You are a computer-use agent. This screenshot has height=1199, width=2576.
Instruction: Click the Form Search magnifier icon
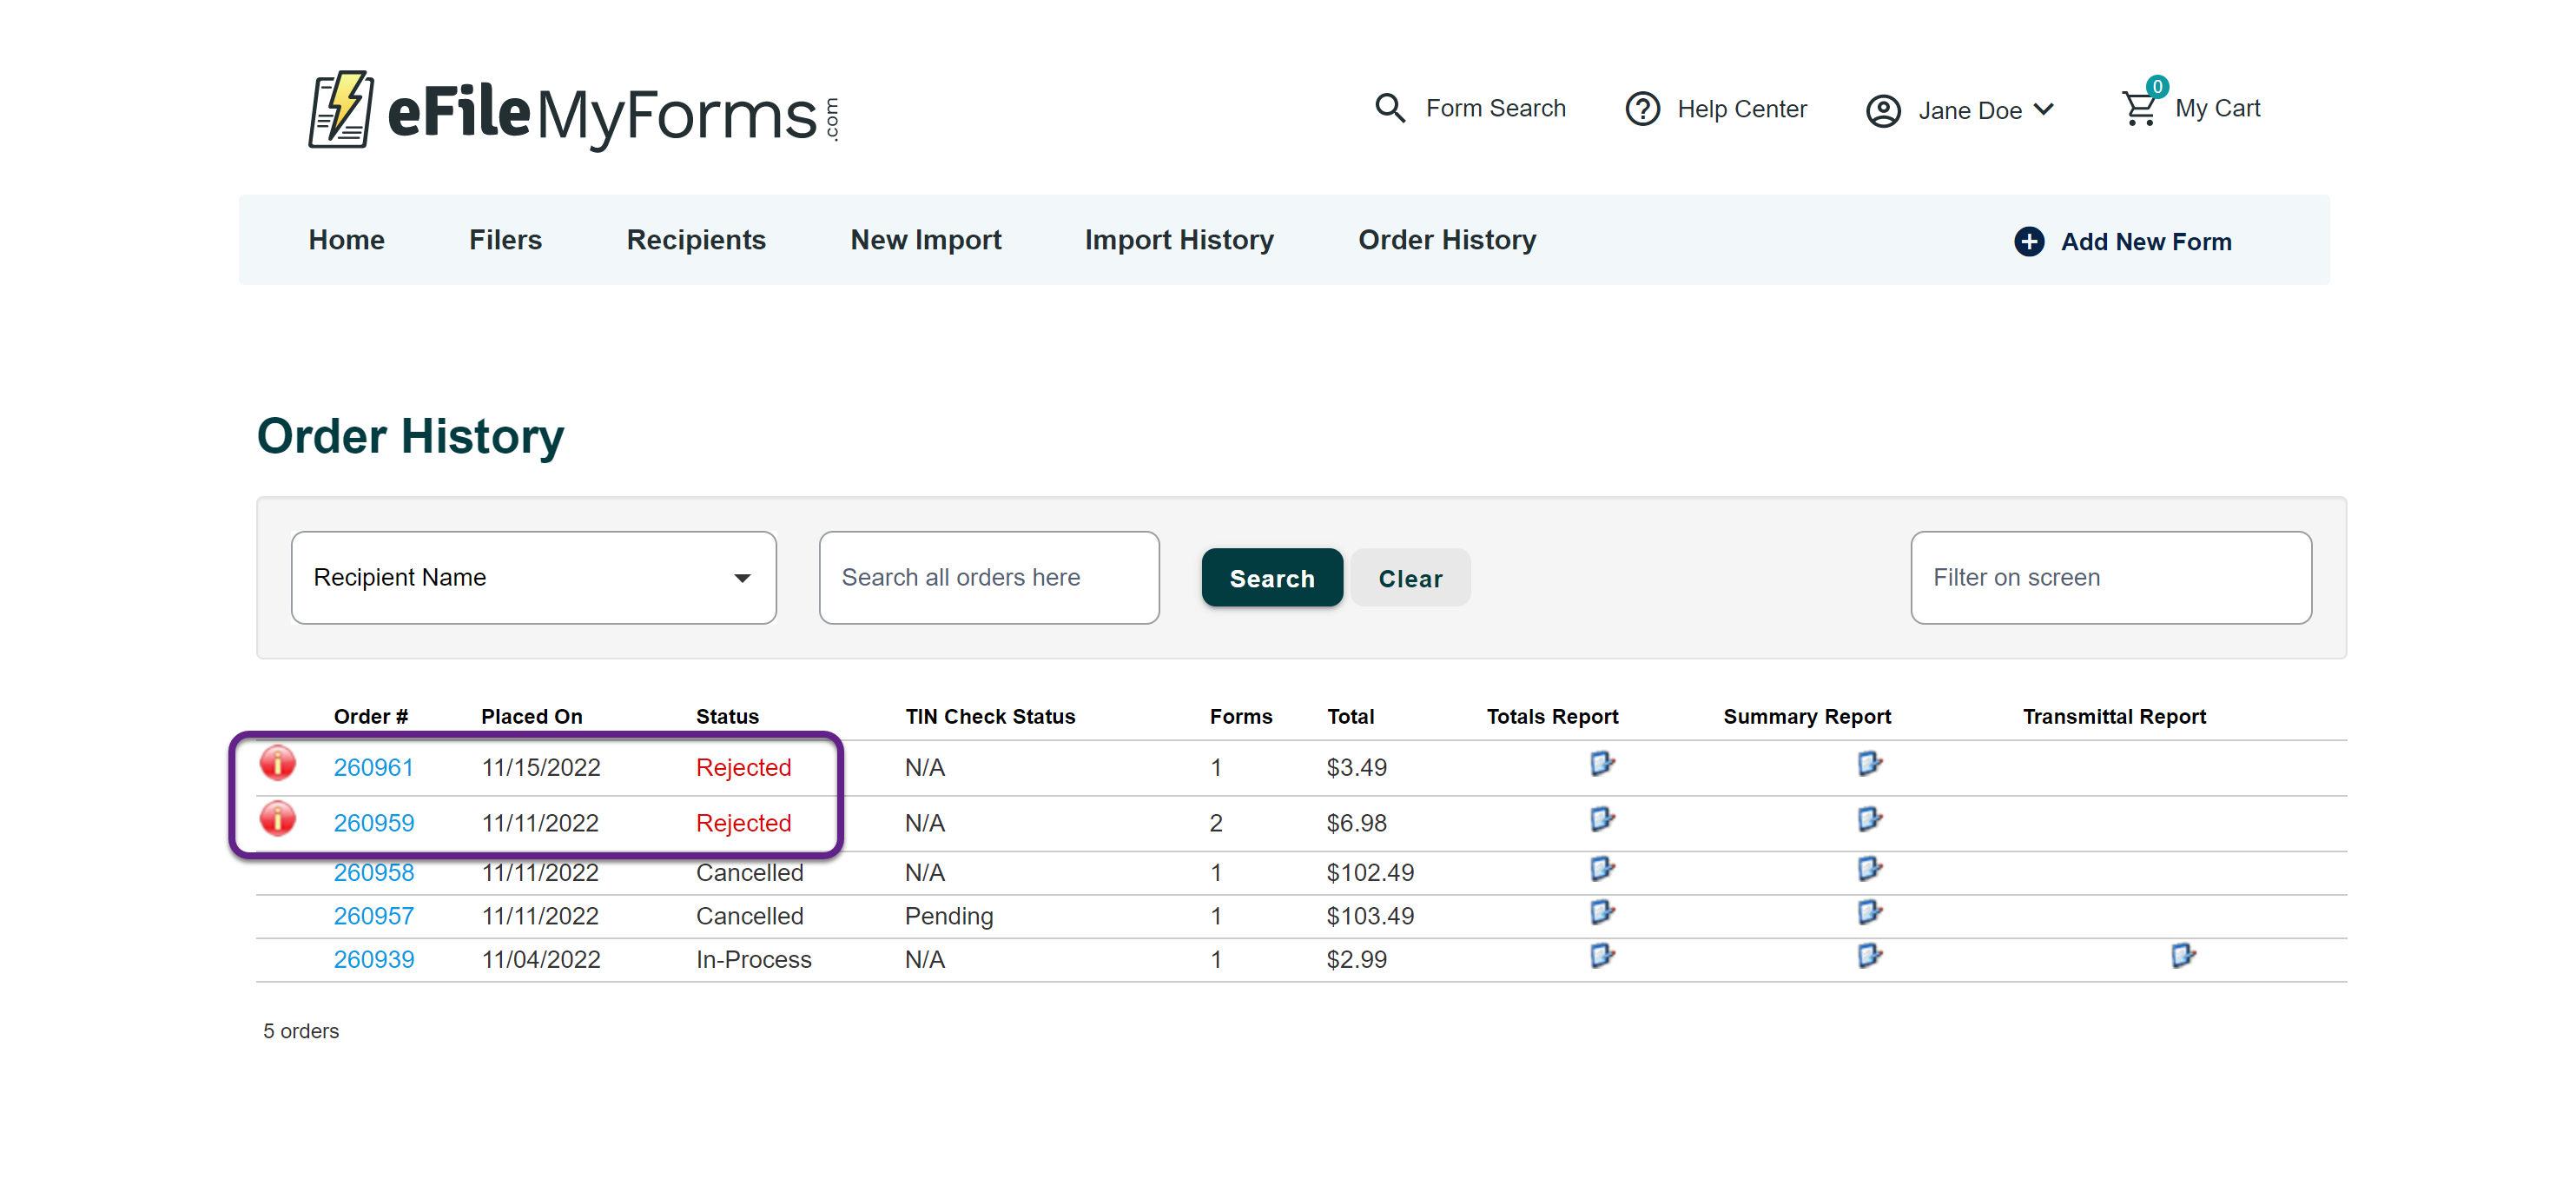[x=1390, y=107]
